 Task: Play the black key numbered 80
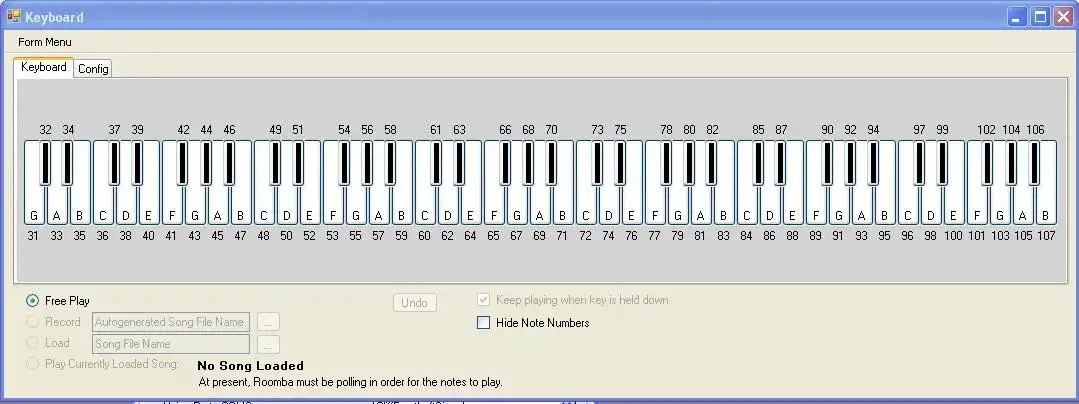tap(690, 162)
